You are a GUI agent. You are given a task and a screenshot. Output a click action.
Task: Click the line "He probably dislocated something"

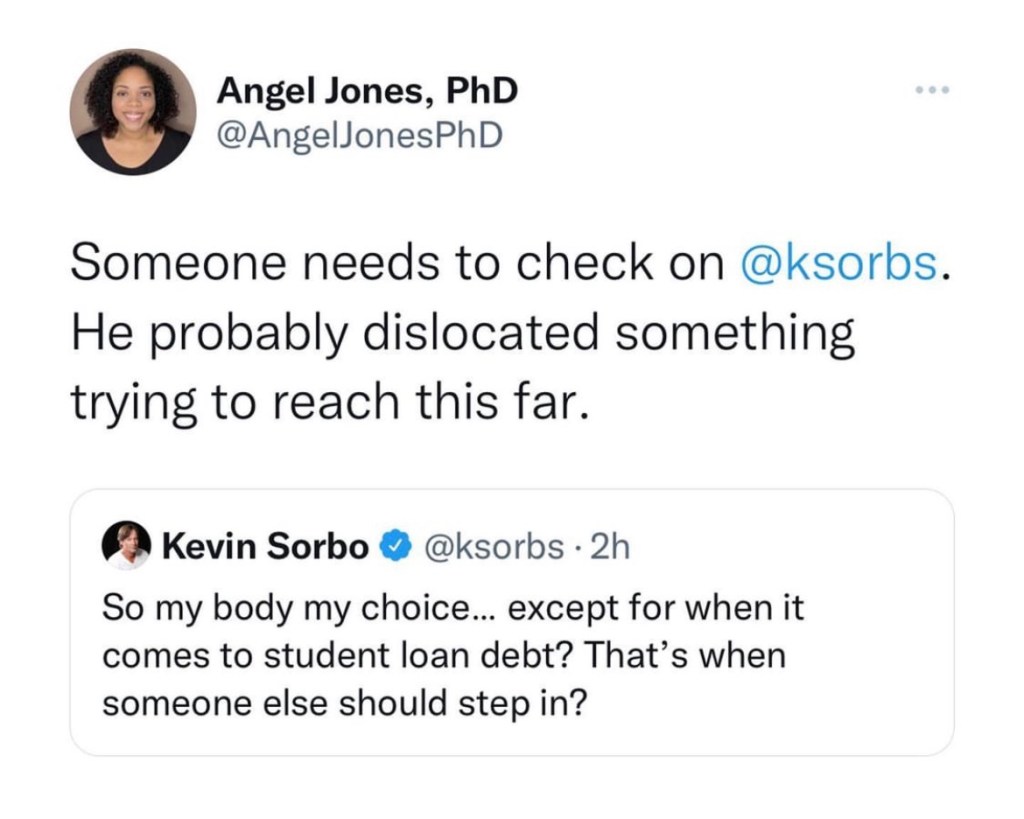pos(462,331)
